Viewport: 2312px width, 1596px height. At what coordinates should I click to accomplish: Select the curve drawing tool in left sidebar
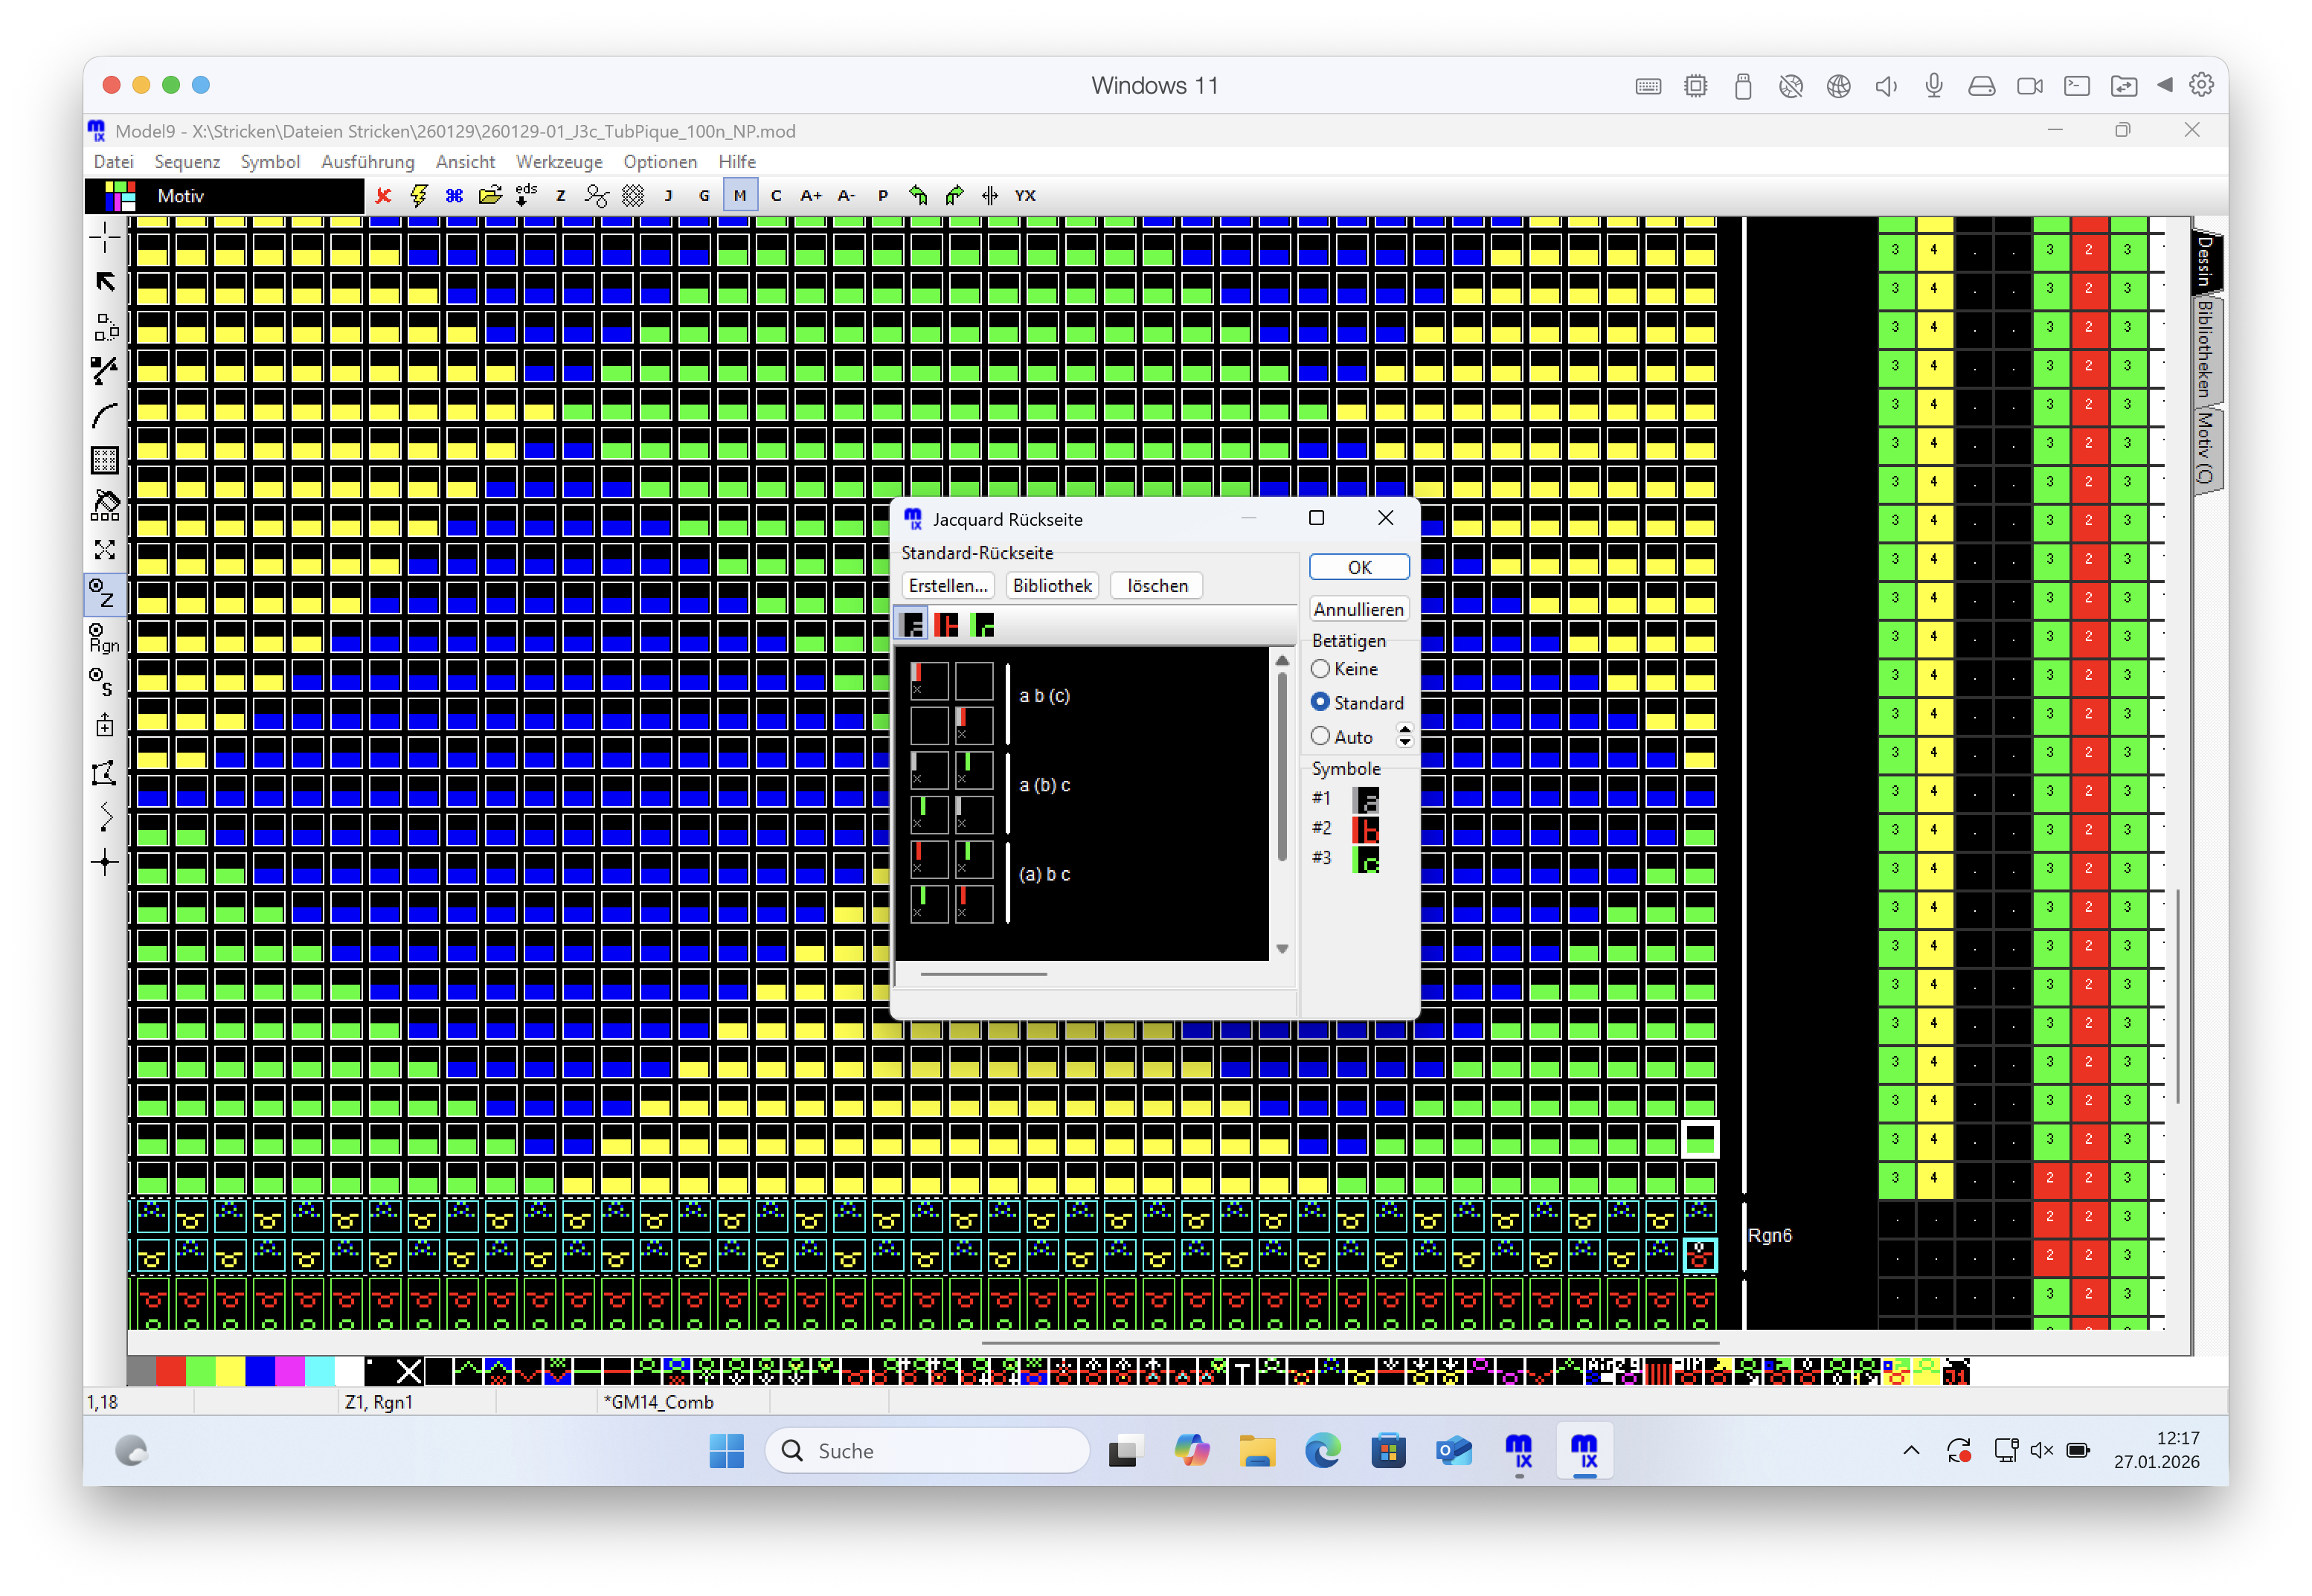click(104, 415)
